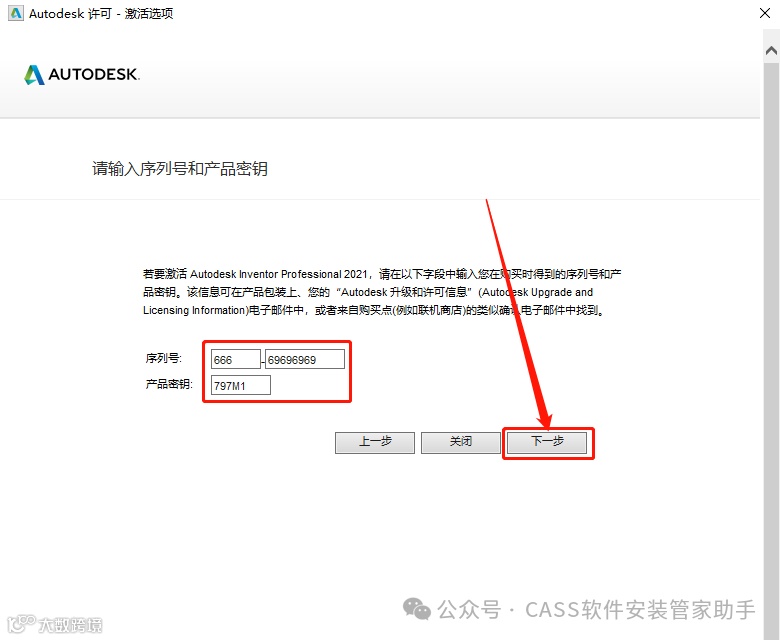Click the 产品密钥 label
This screenshot has width=780, height=640.
[x=169, y=384]
